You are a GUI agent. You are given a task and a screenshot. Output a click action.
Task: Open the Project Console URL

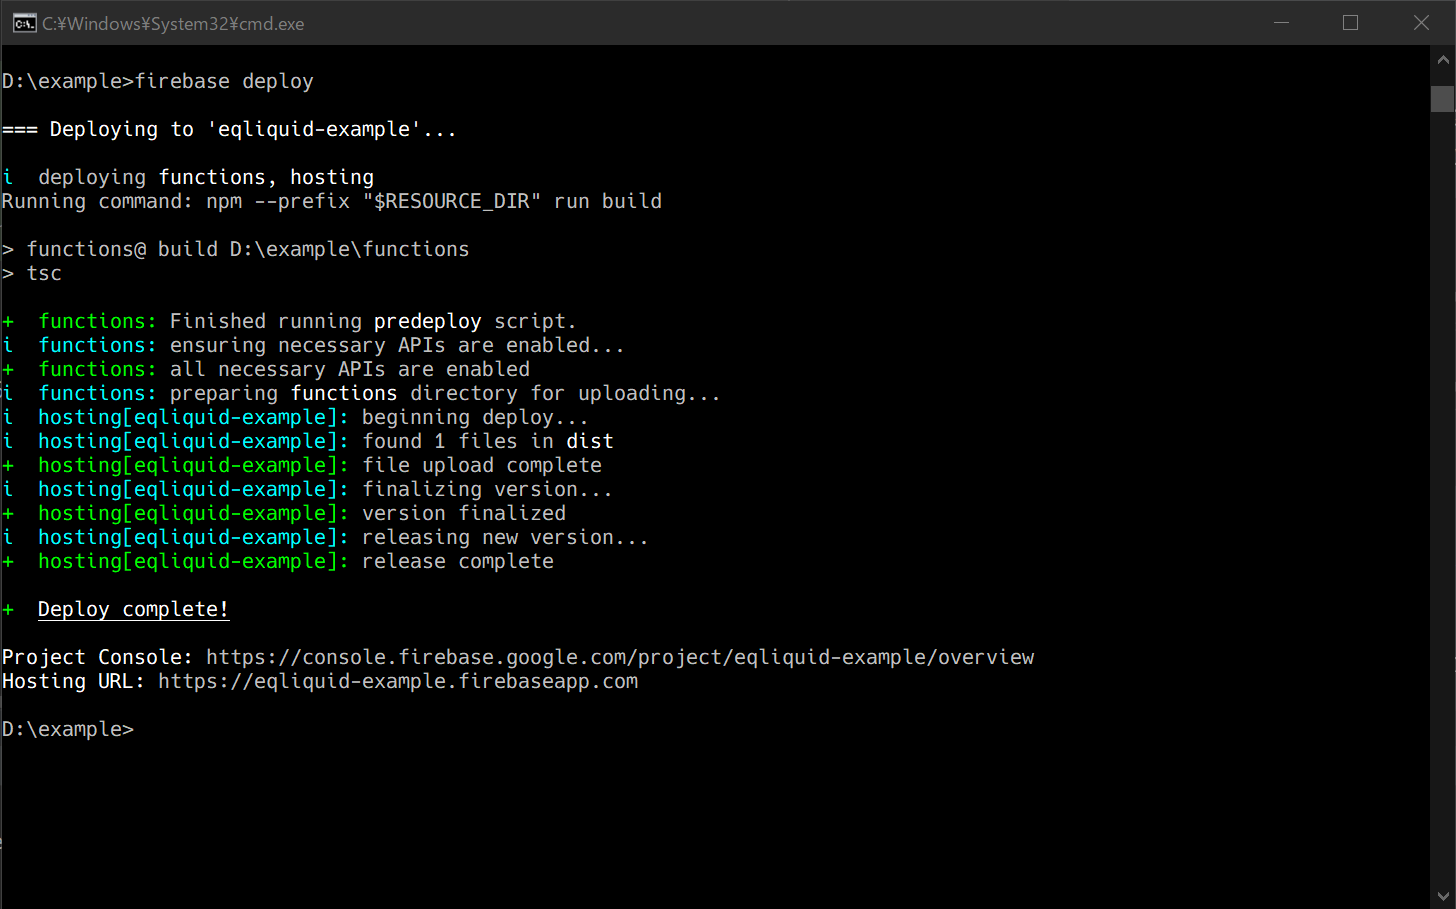tap(620, 657)
